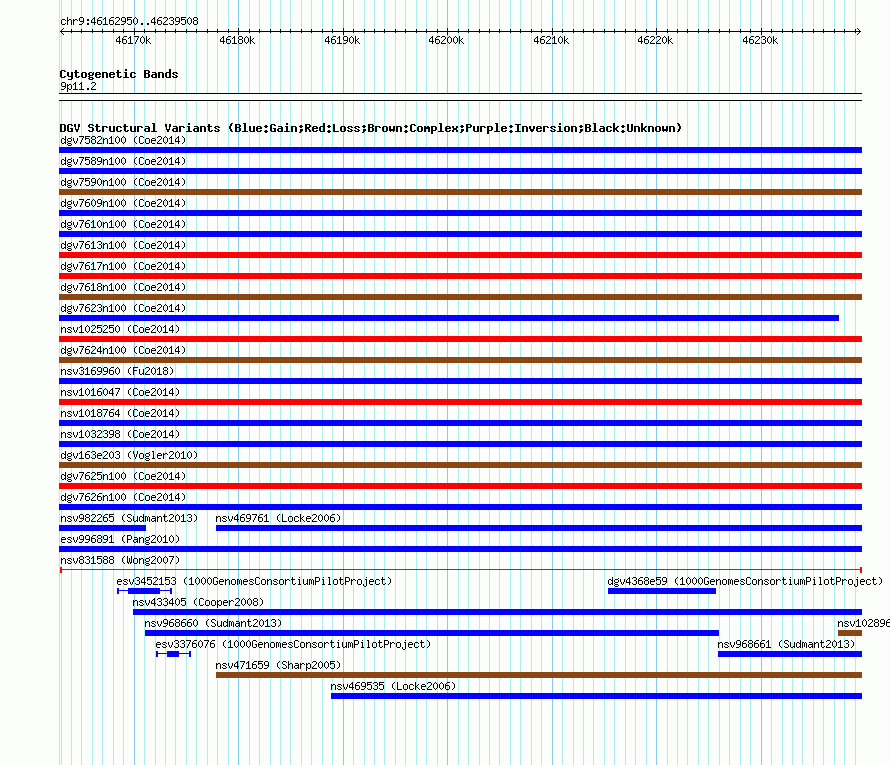Click the DGV Structural Variants track title

(371, 128)
